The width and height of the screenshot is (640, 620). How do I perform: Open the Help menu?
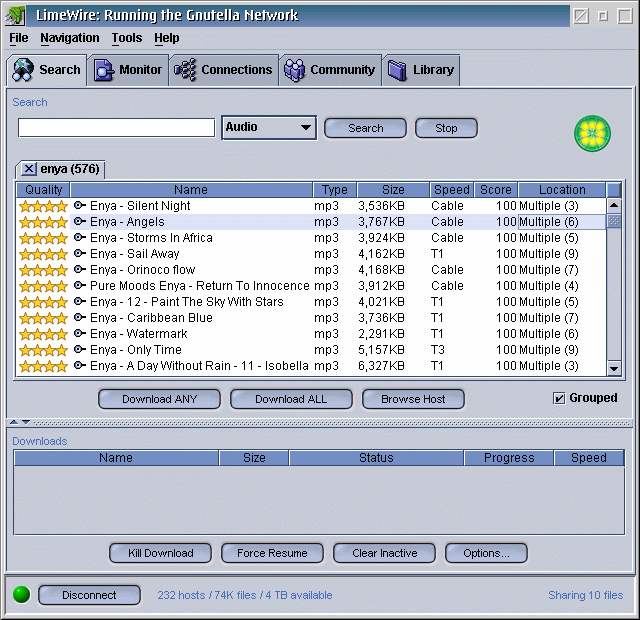click(x=167, y=38)
